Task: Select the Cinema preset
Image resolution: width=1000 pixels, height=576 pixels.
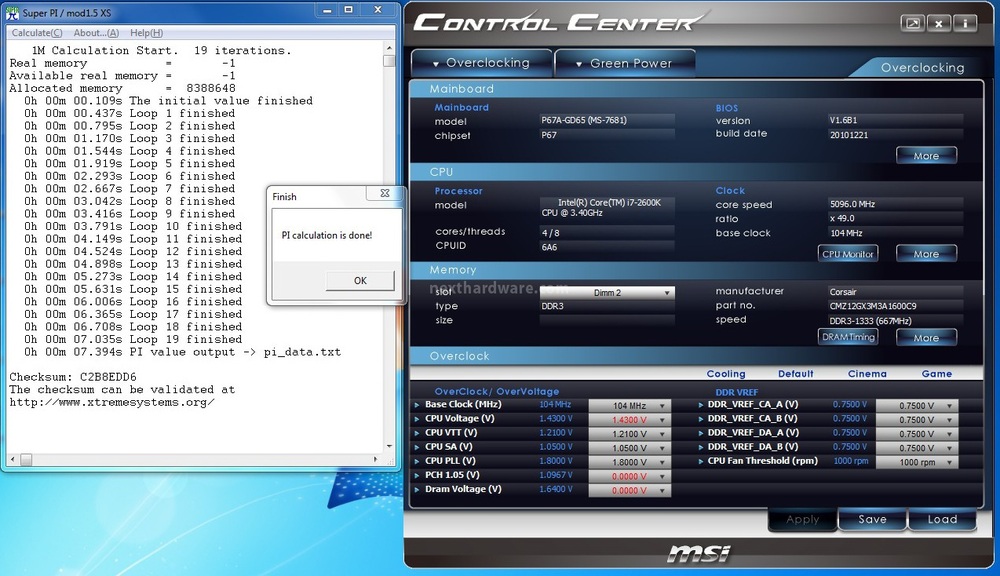Action: tap(867, 374)
